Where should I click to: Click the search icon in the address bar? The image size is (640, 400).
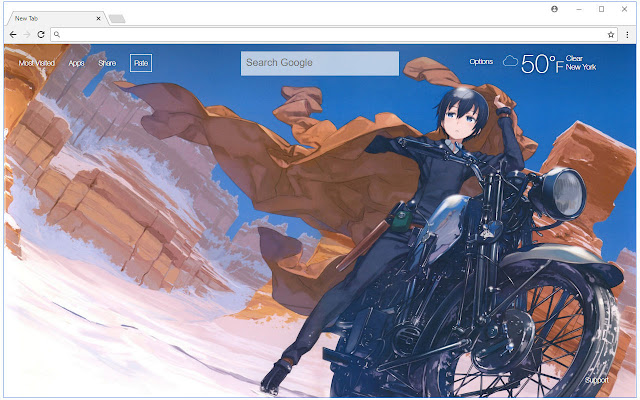pyautogui.click(x=57, y=35)
